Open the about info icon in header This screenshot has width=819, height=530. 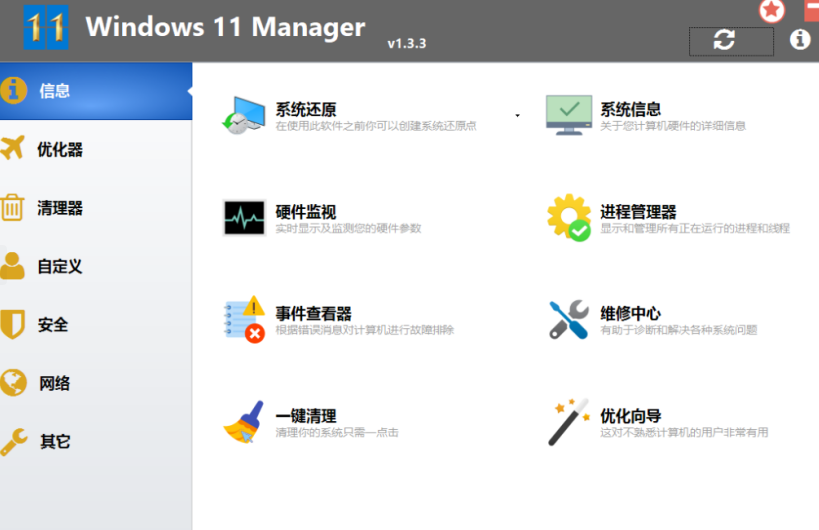[x=800, y=39]
